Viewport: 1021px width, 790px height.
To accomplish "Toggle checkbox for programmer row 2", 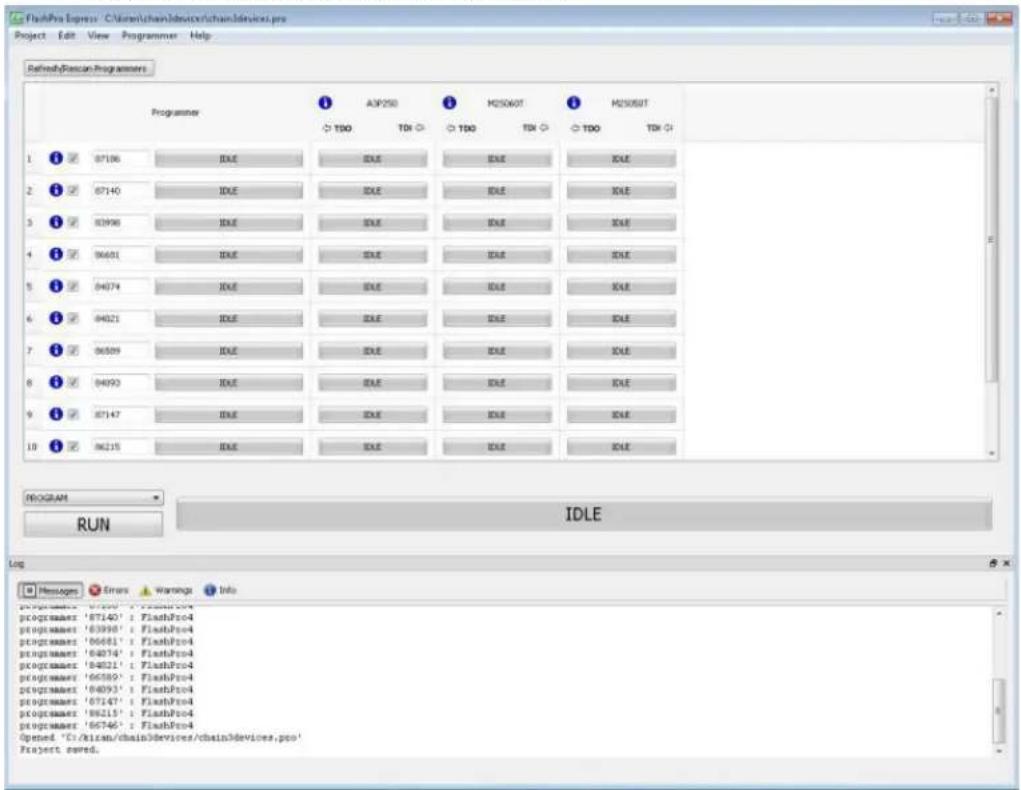I will click(73, 190).
